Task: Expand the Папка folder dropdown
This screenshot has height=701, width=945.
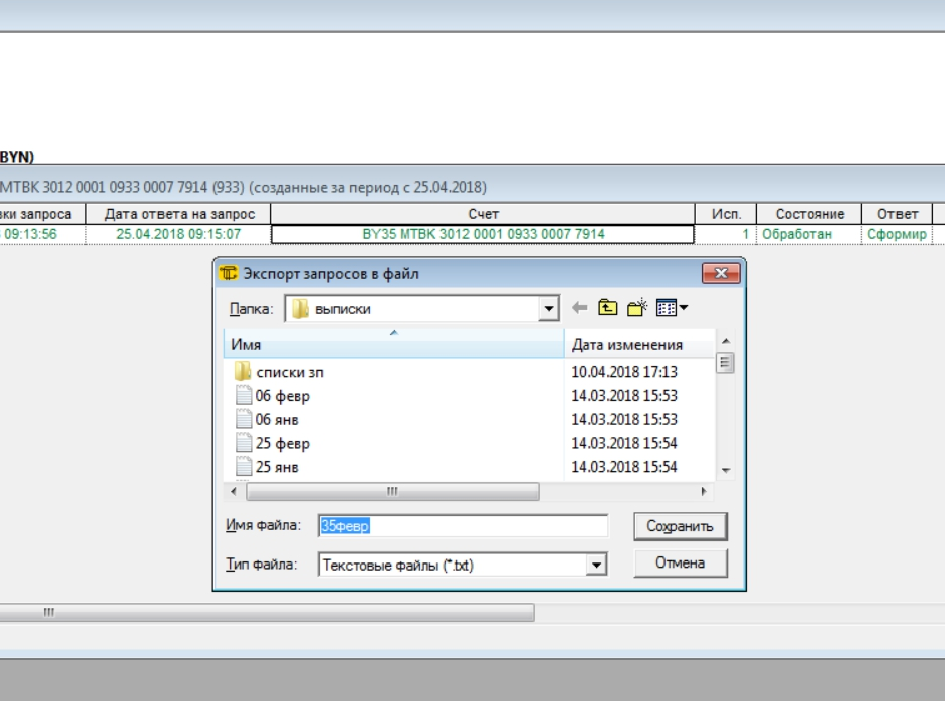Action: [x=549, y=309]
